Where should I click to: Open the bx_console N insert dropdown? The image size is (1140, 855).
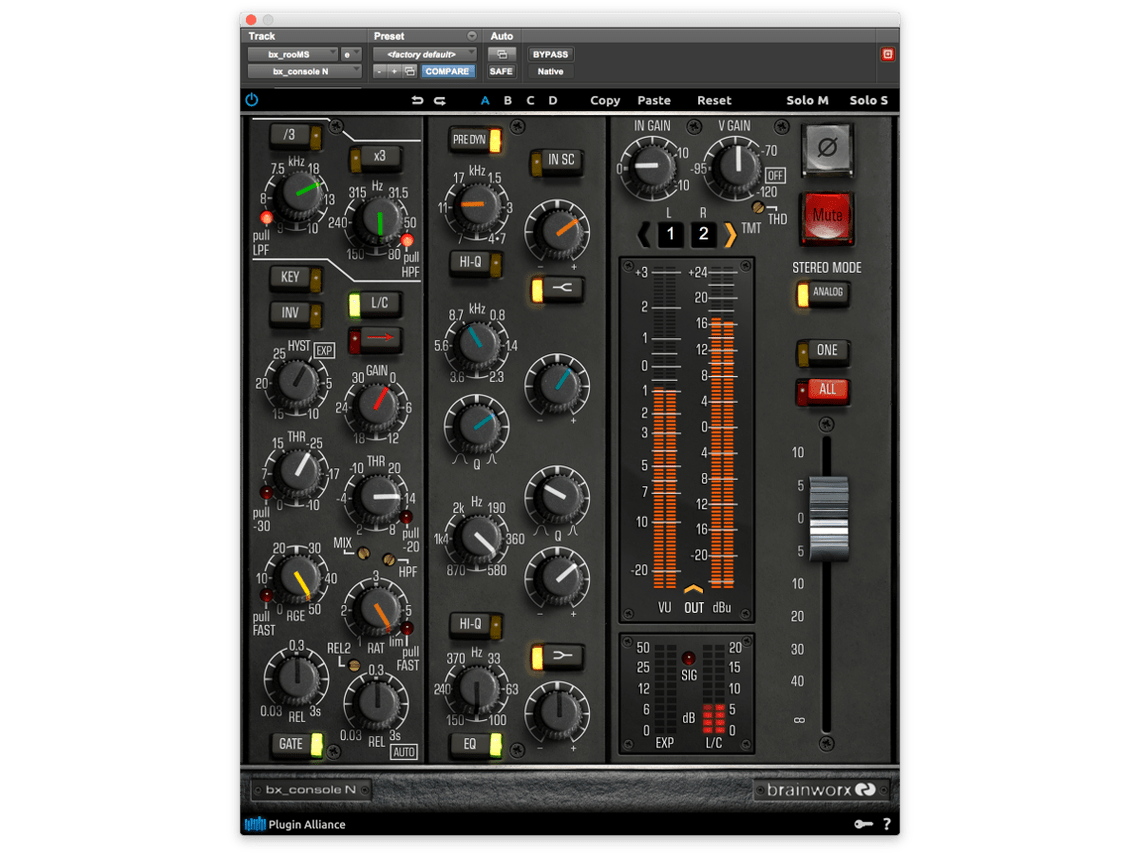pyautogui.click(x=304, y=71)
